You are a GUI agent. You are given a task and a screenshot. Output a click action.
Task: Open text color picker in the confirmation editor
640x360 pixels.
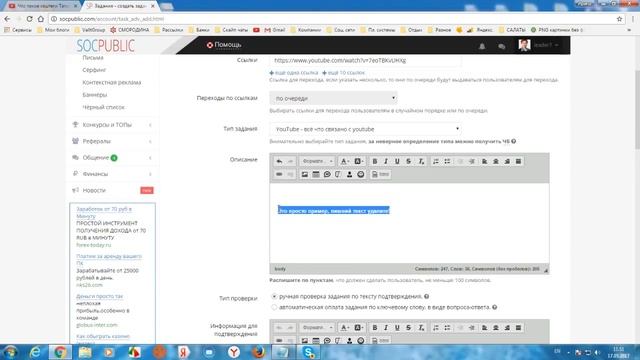click(345, 328)
